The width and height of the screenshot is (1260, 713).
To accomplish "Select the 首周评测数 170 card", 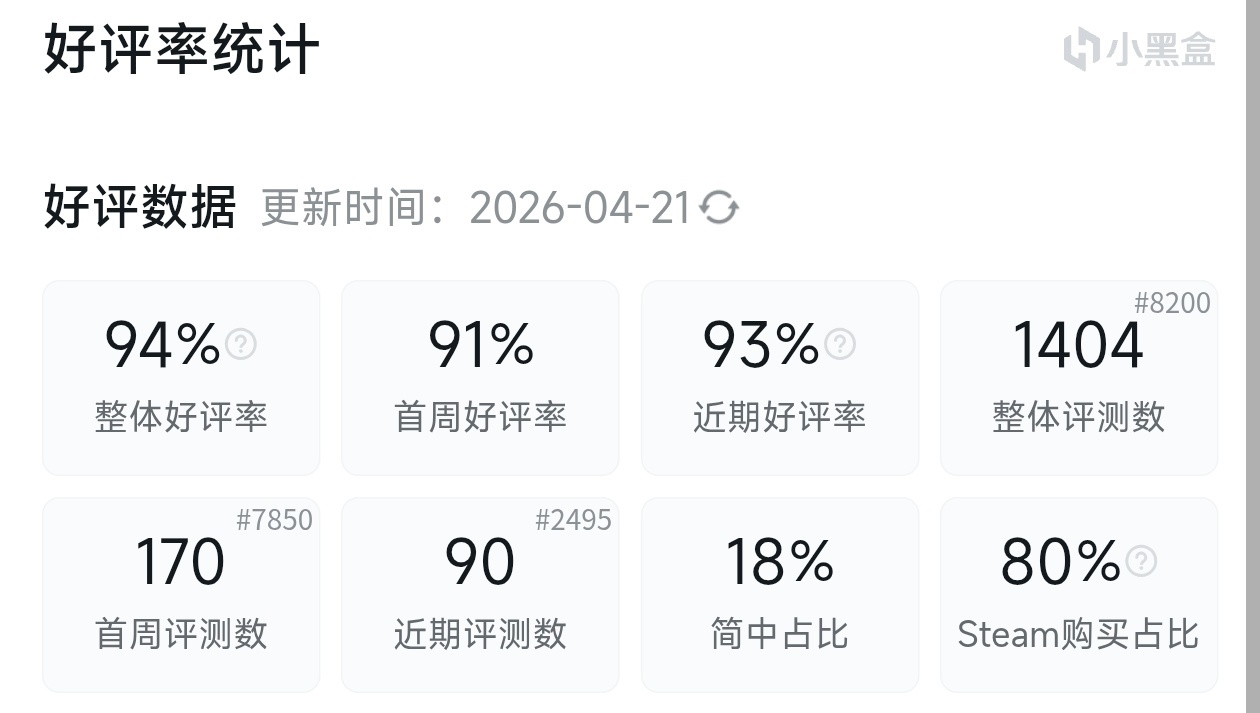I will (181, 595).
